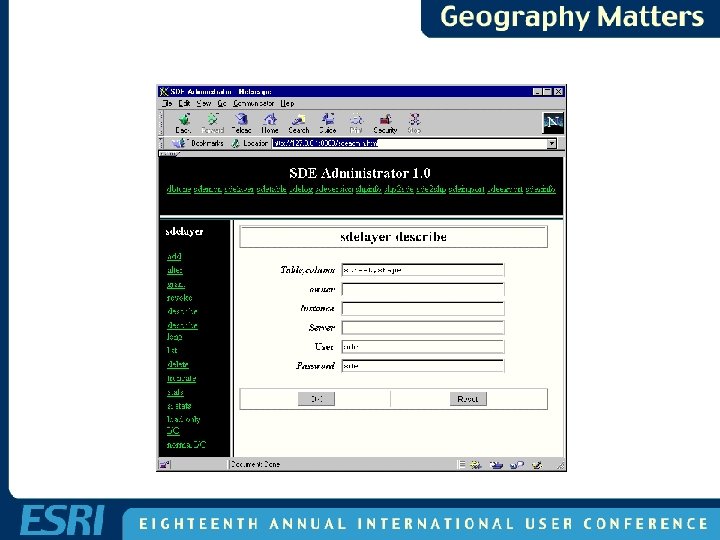Select the stats link in sidebar
Screen dimensions: 720x540
point(175,392)
